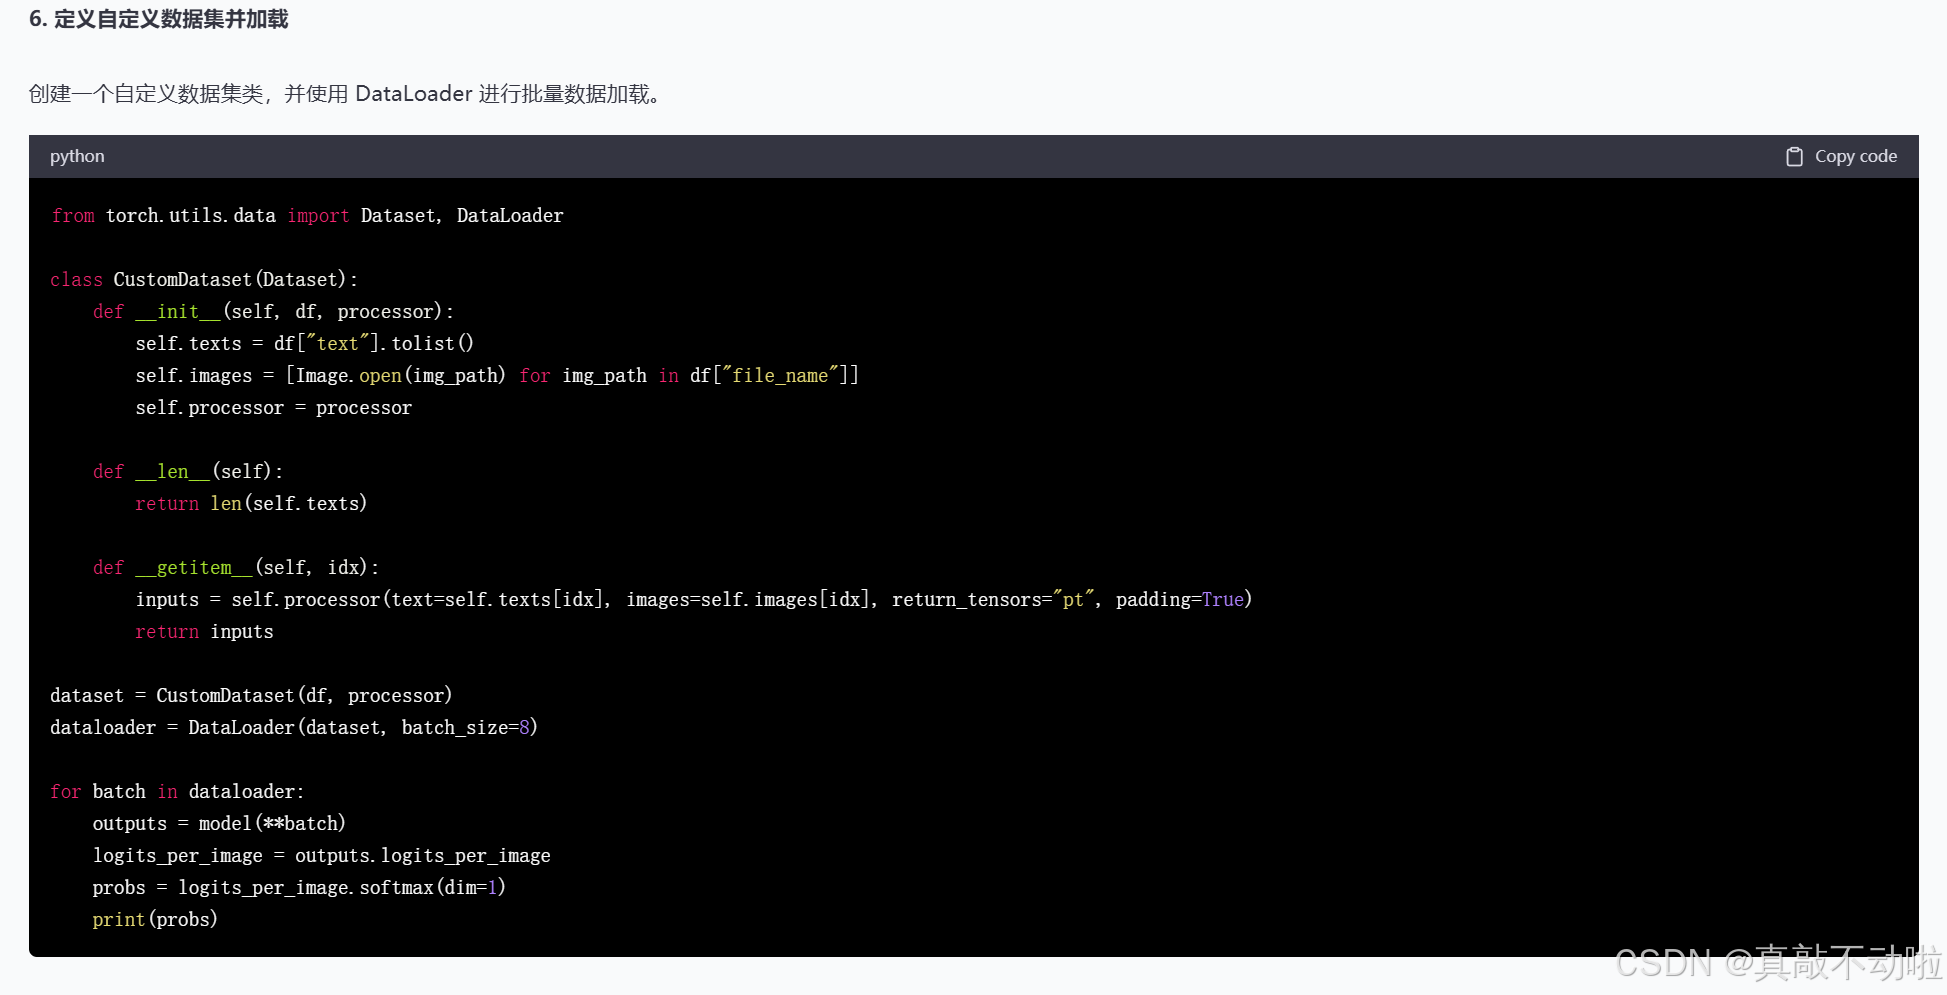Click the python language label
The width and height of the screenshot is (1947, 995).
tap(77, 156)
